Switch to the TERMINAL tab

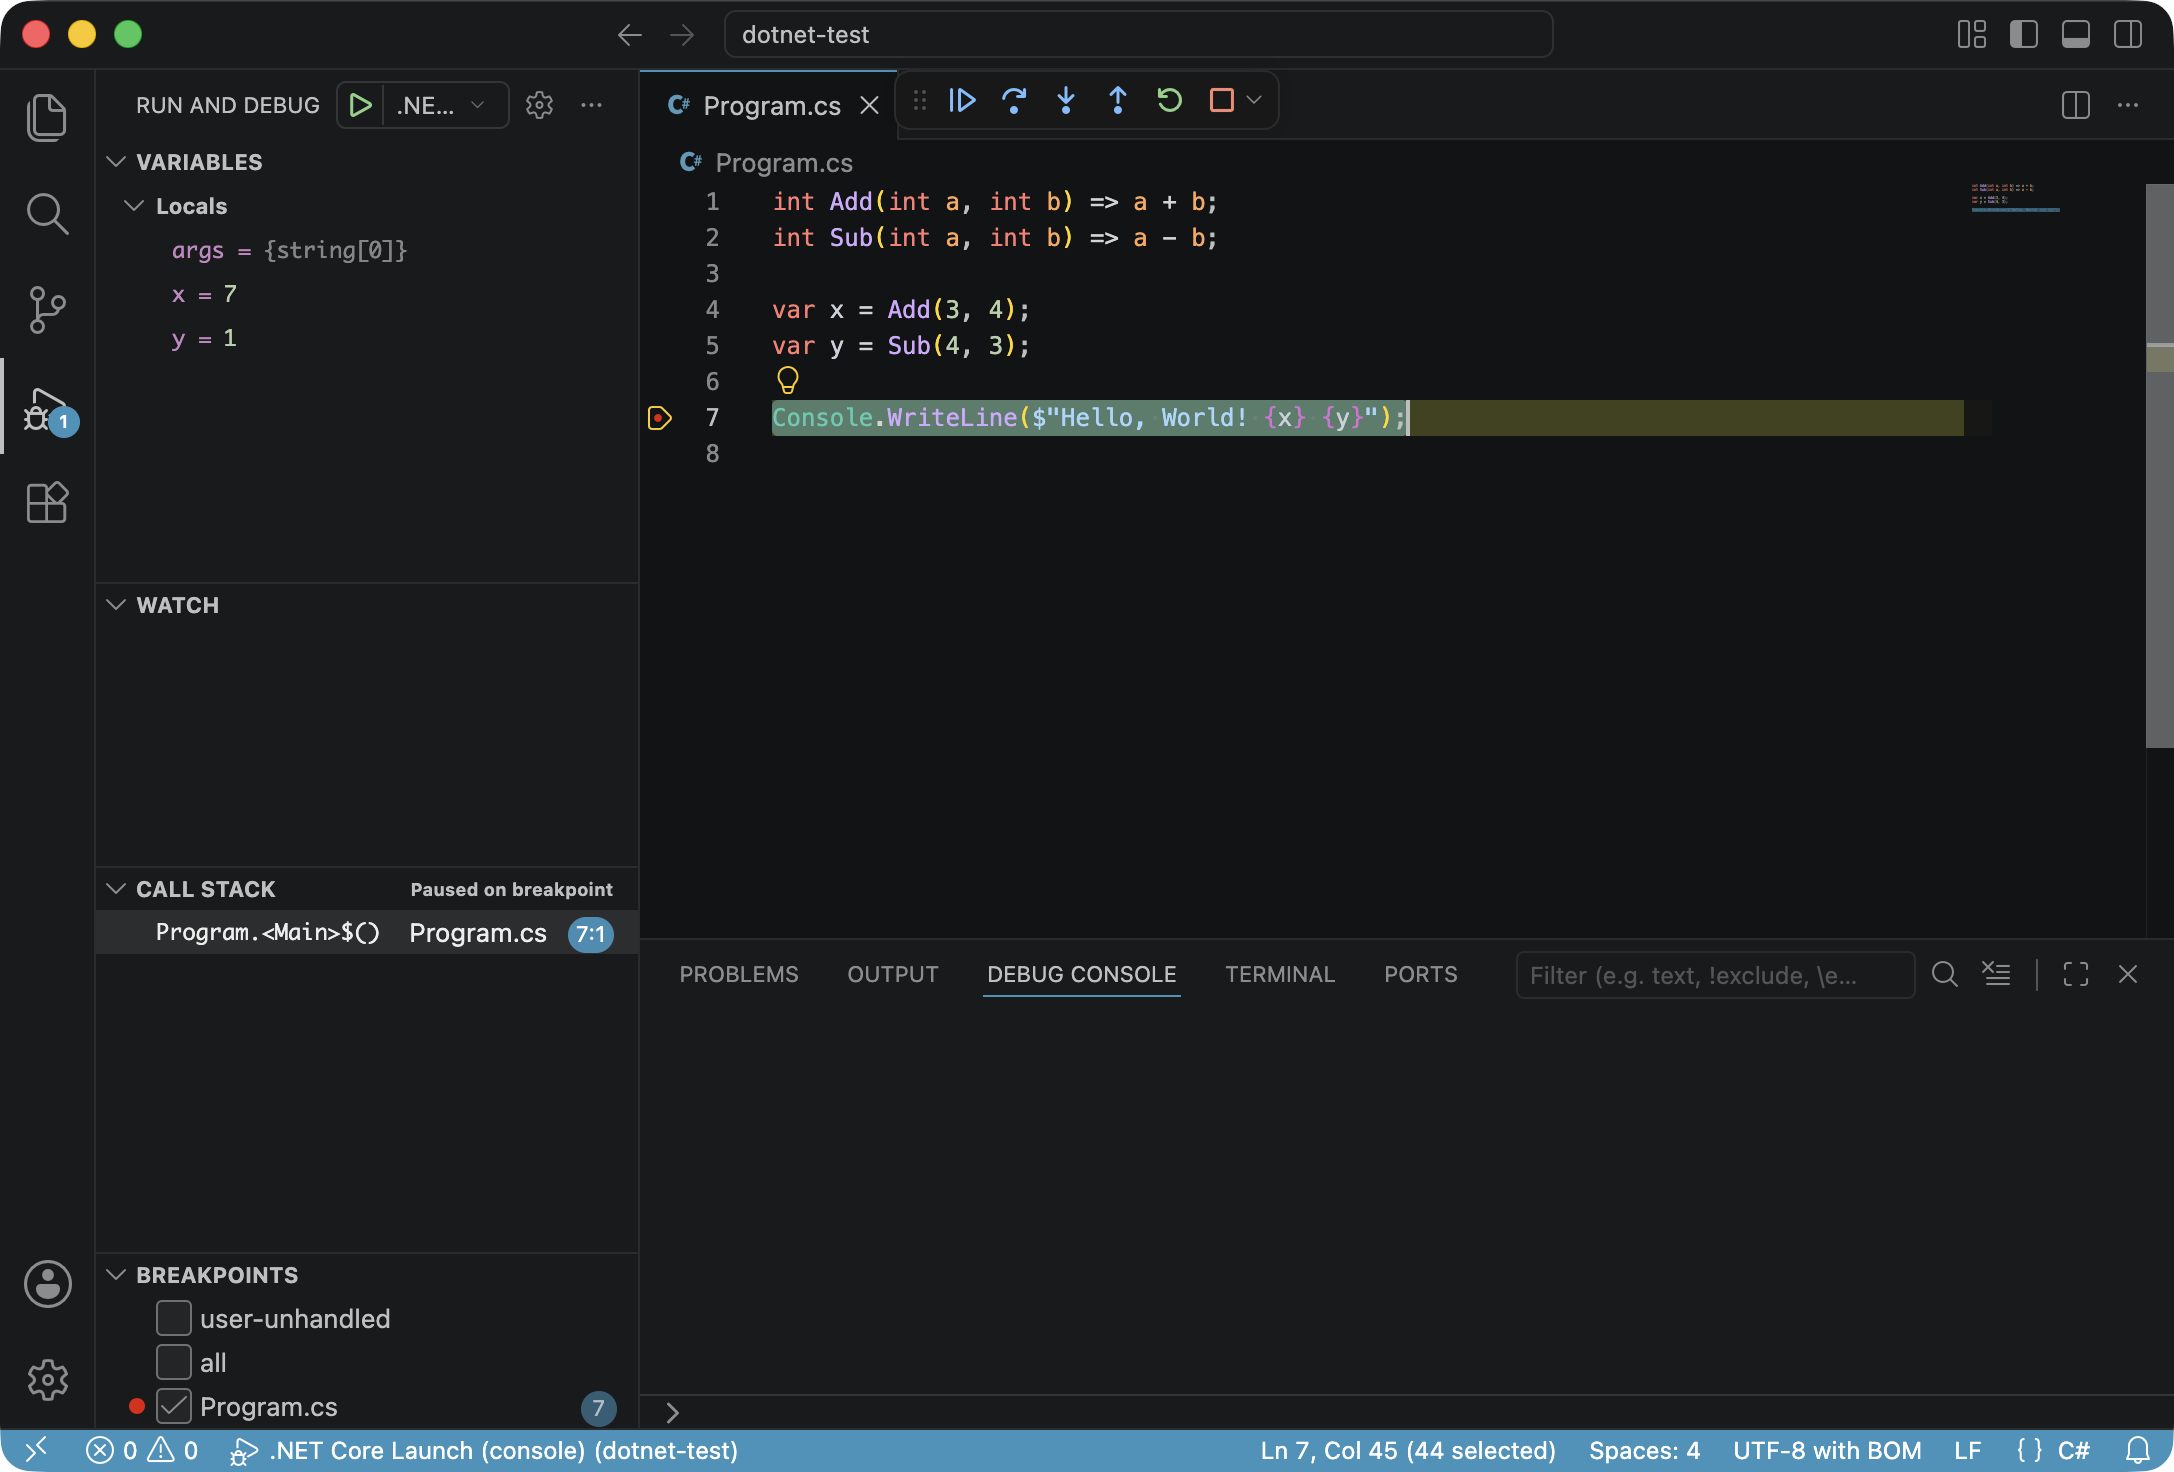pyautogui.click(x=1280, y=974)
